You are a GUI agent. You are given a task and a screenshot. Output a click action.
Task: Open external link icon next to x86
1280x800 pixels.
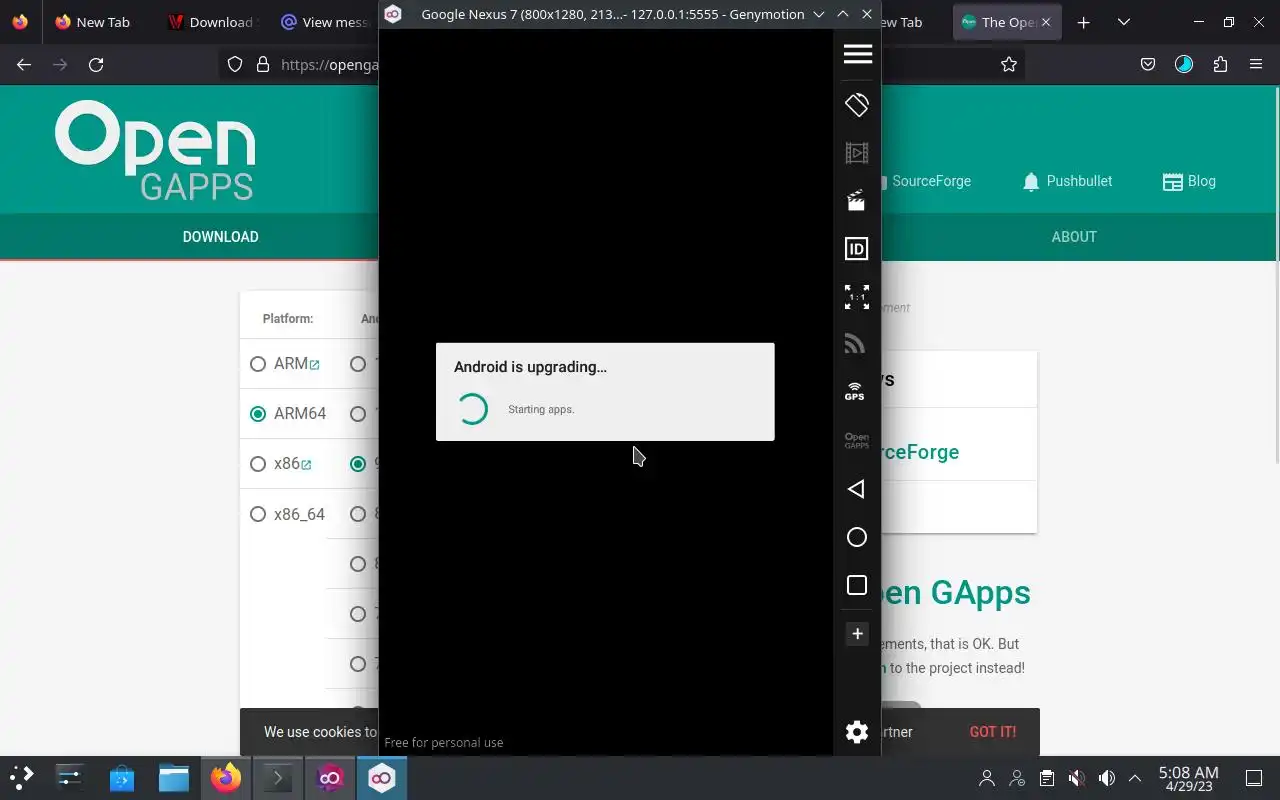click(306, 464)
